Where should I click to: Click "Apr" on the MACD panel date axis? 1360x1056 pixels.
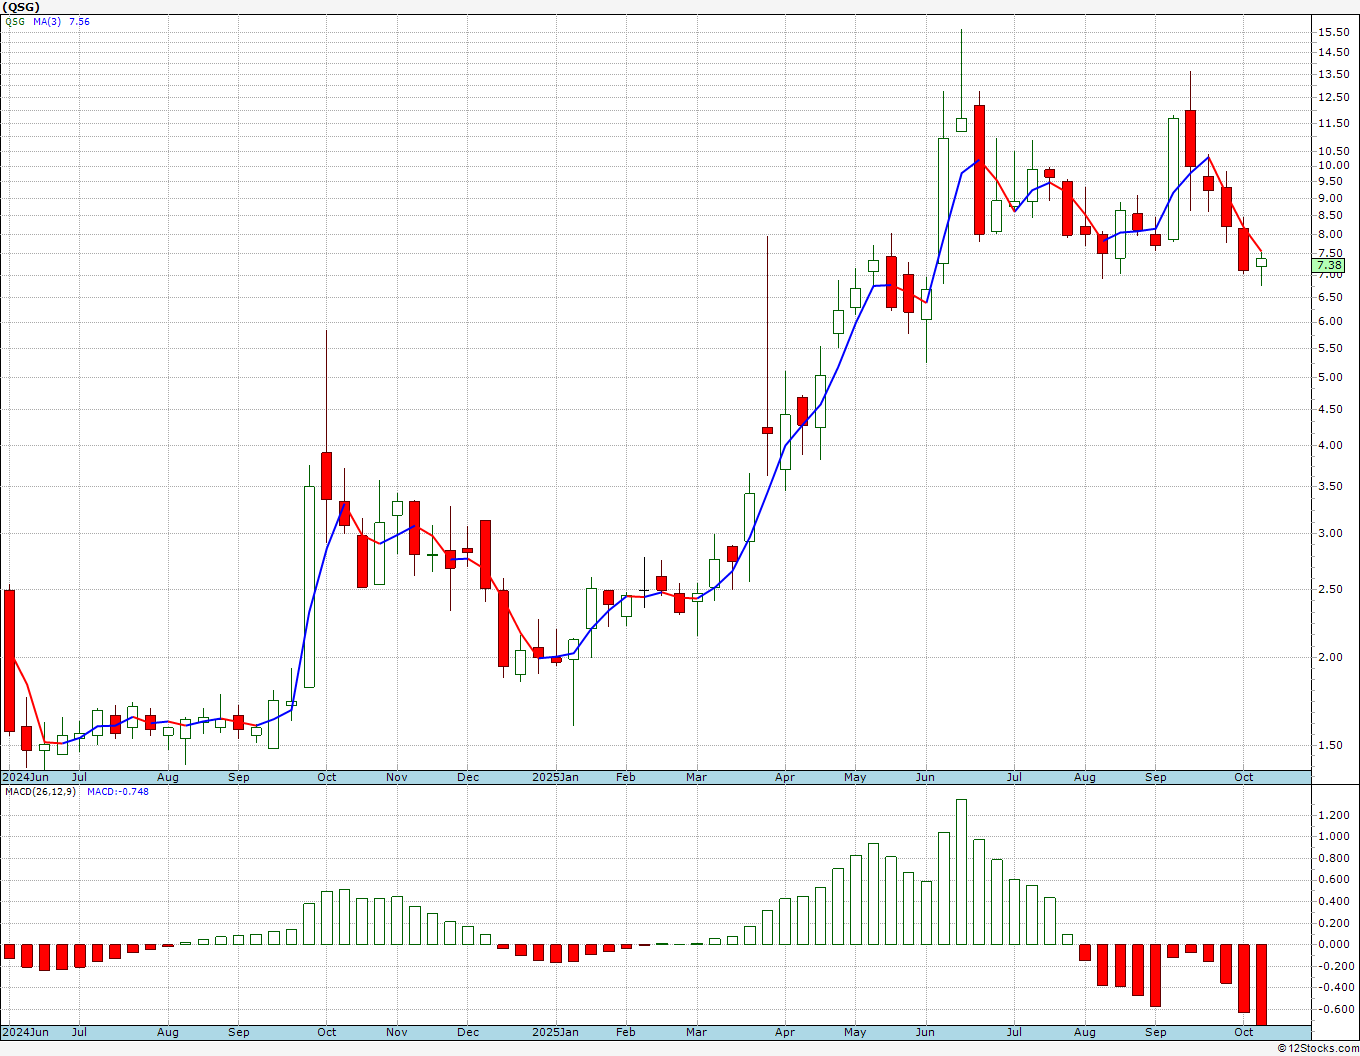tap(785, 1032)
